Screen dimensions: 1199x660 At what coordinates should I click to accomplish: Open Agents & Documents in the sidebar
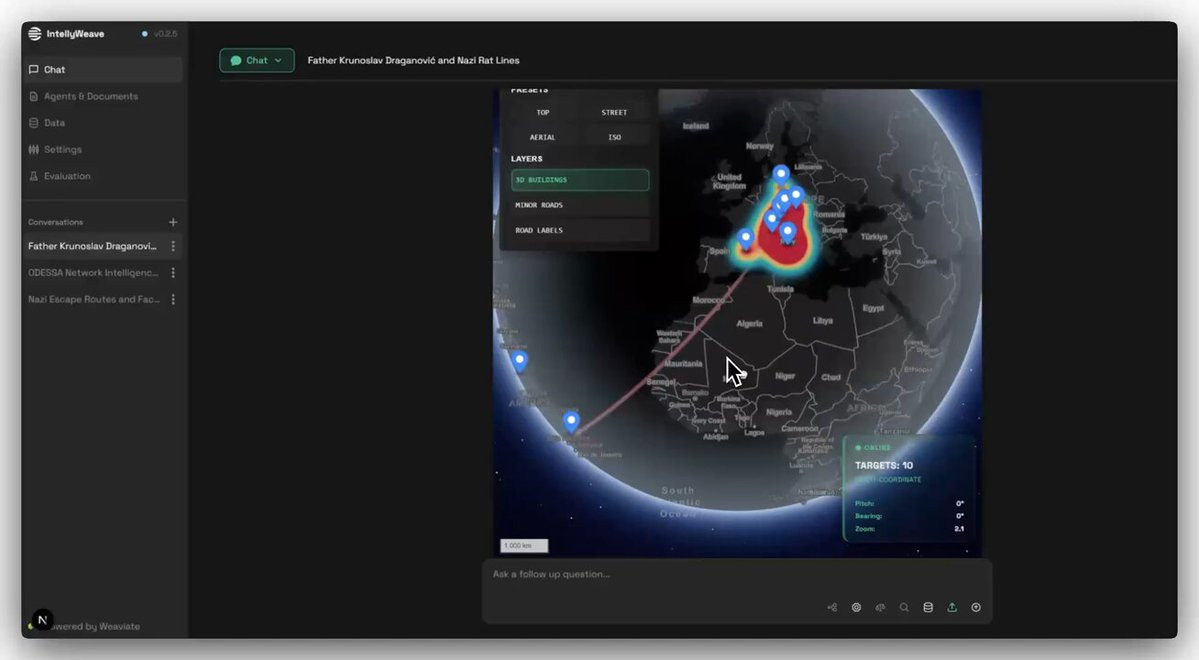click(x=102, y=96)
